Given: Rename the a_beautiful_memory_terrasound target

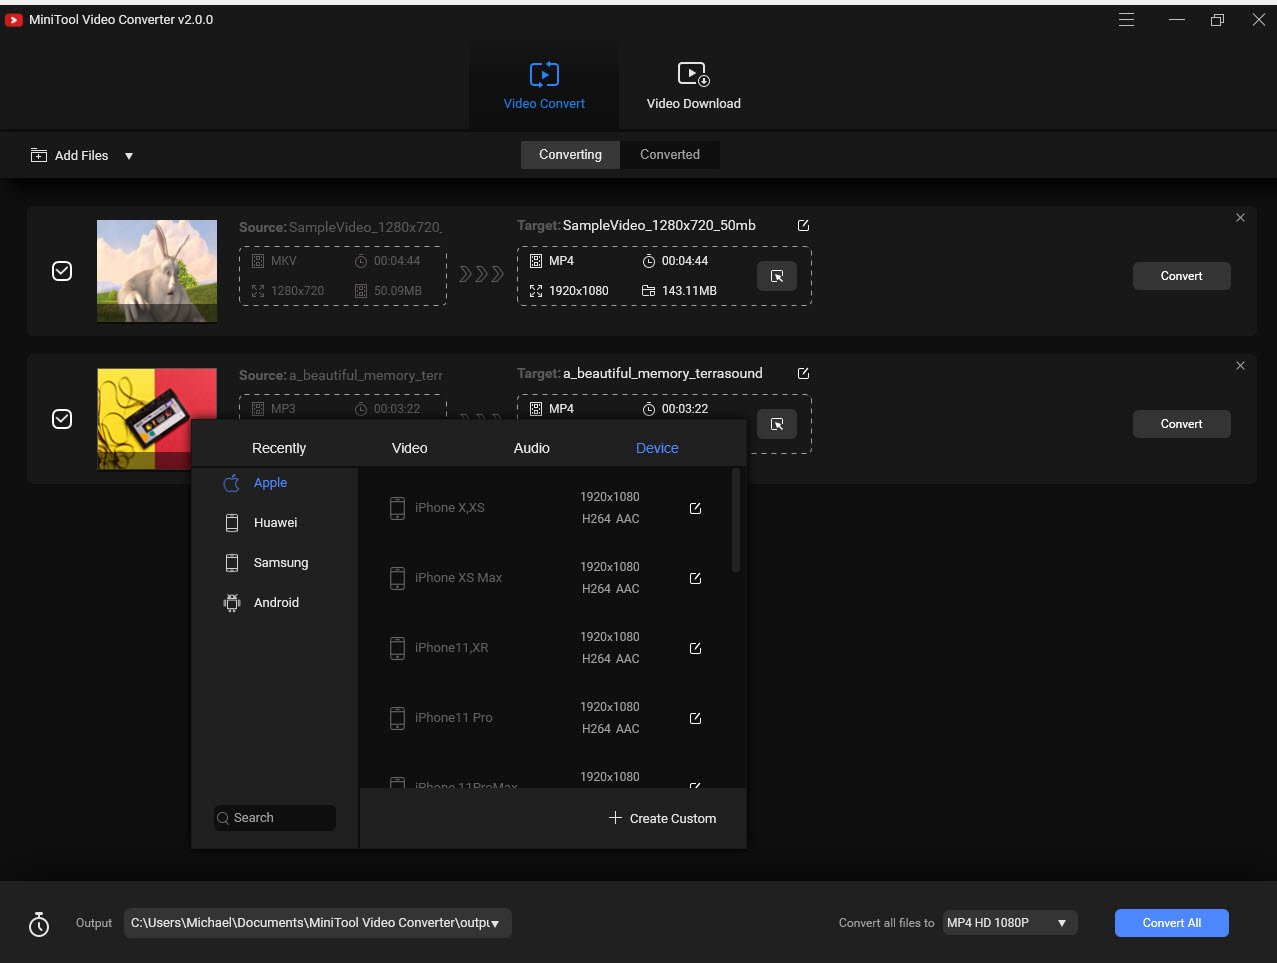Looking at the screenshot, I should [803, 373].
